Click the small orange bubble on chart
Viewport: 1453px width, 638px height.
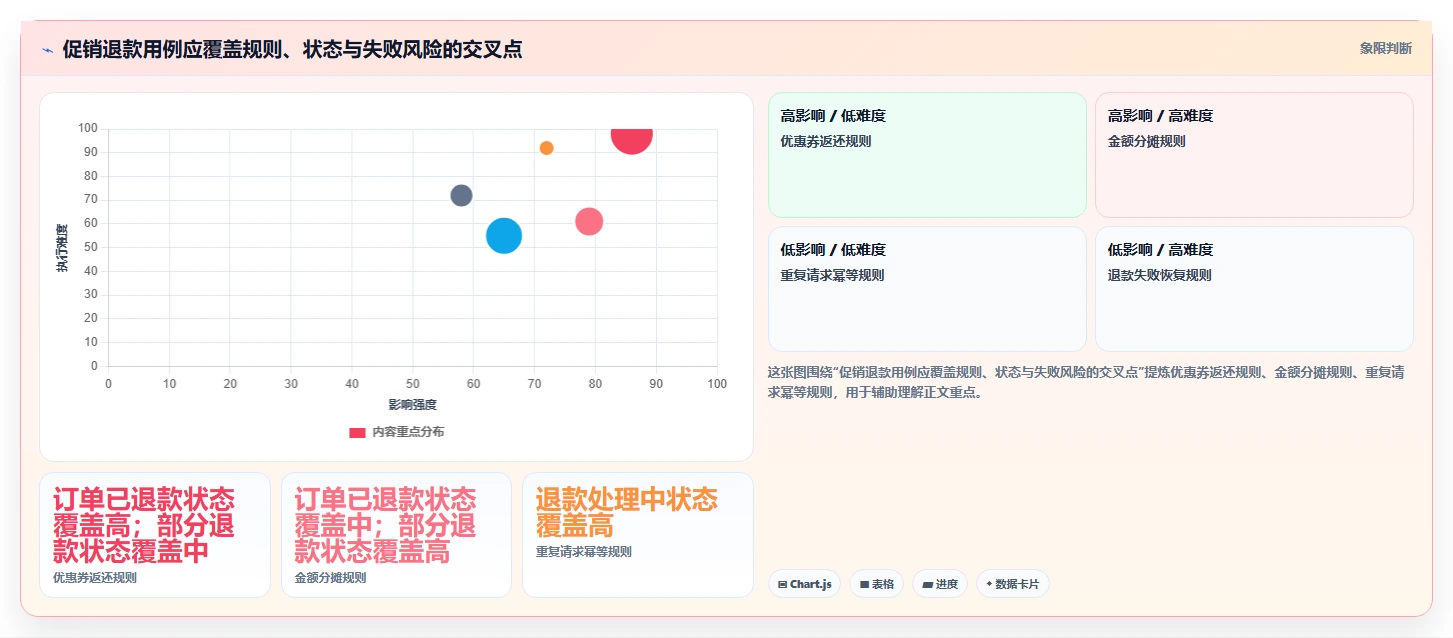coord(546,148)
